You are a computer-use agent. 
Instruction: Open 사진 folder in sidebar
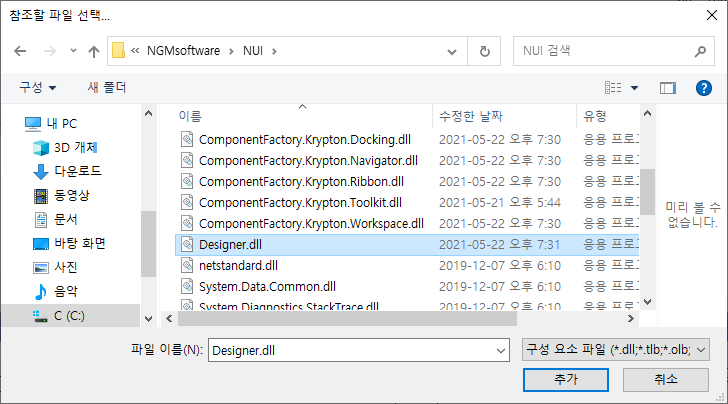56,267
